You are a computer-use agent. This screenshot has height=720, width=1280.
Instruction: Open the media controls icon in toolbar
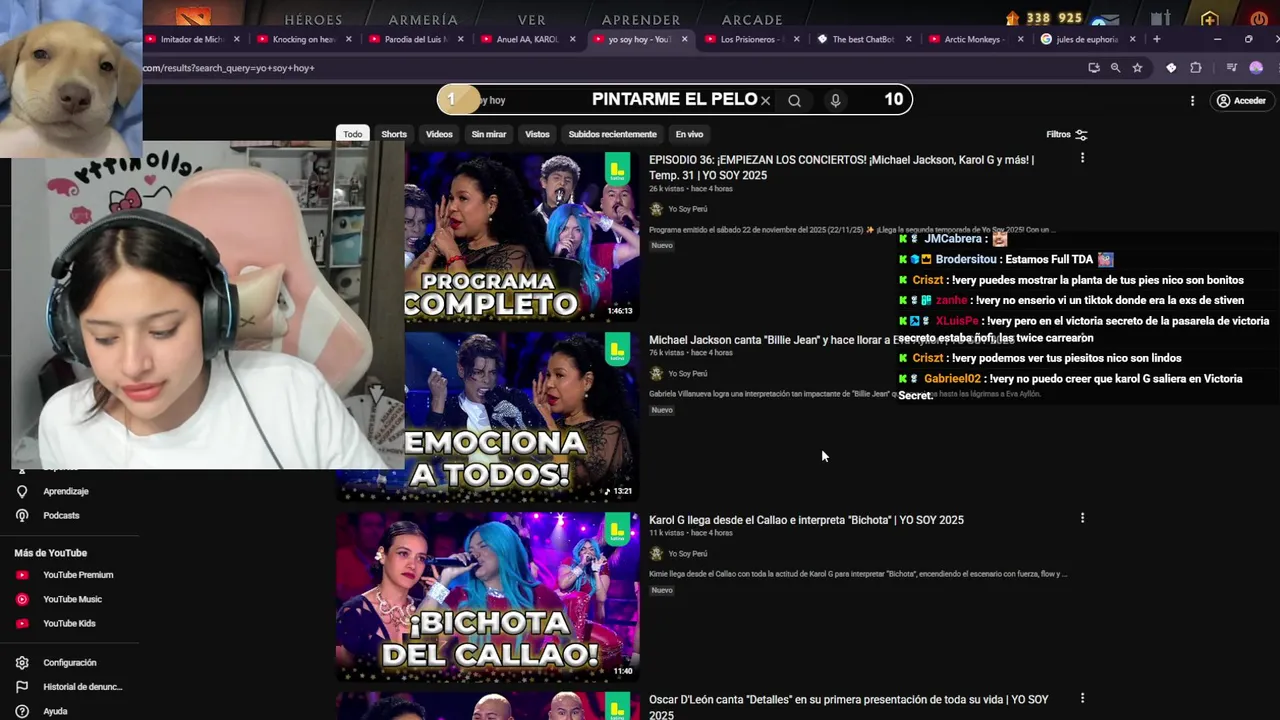(x=1231, y=68)
